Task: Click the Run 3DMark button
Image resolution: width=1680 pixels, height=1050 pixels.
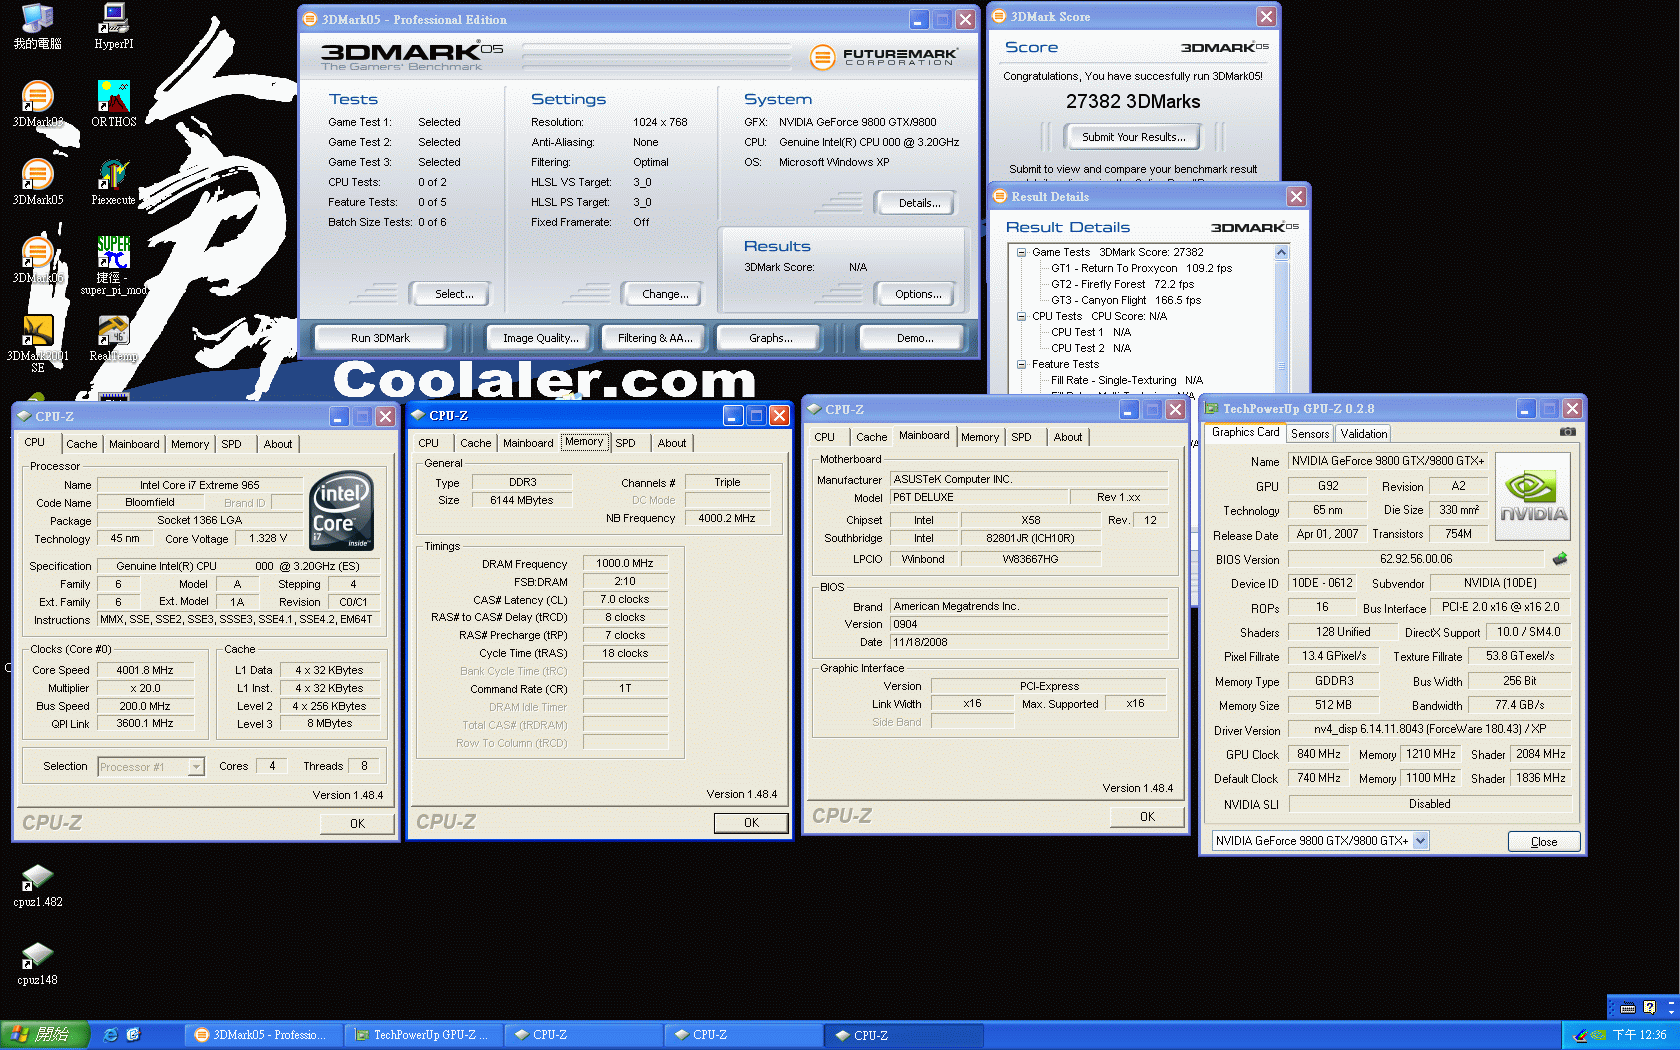Action: coord(380,338)
